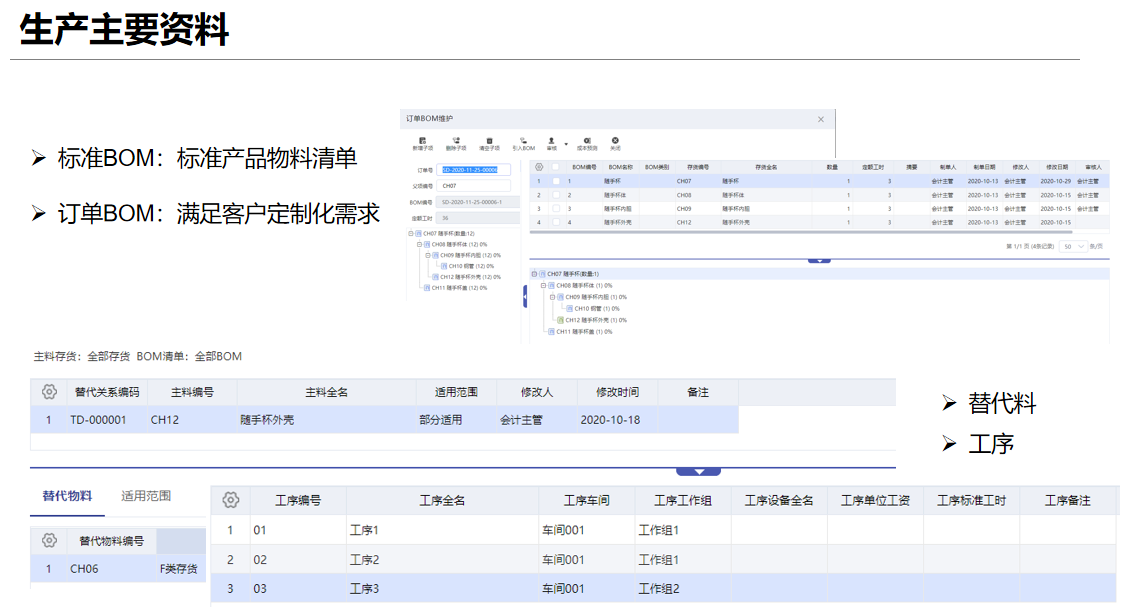The width and height of the screenshot is (1121, 607).
Task: Collapse CH07 随手杯(数量:12) tree node
Action: (411, 234)
